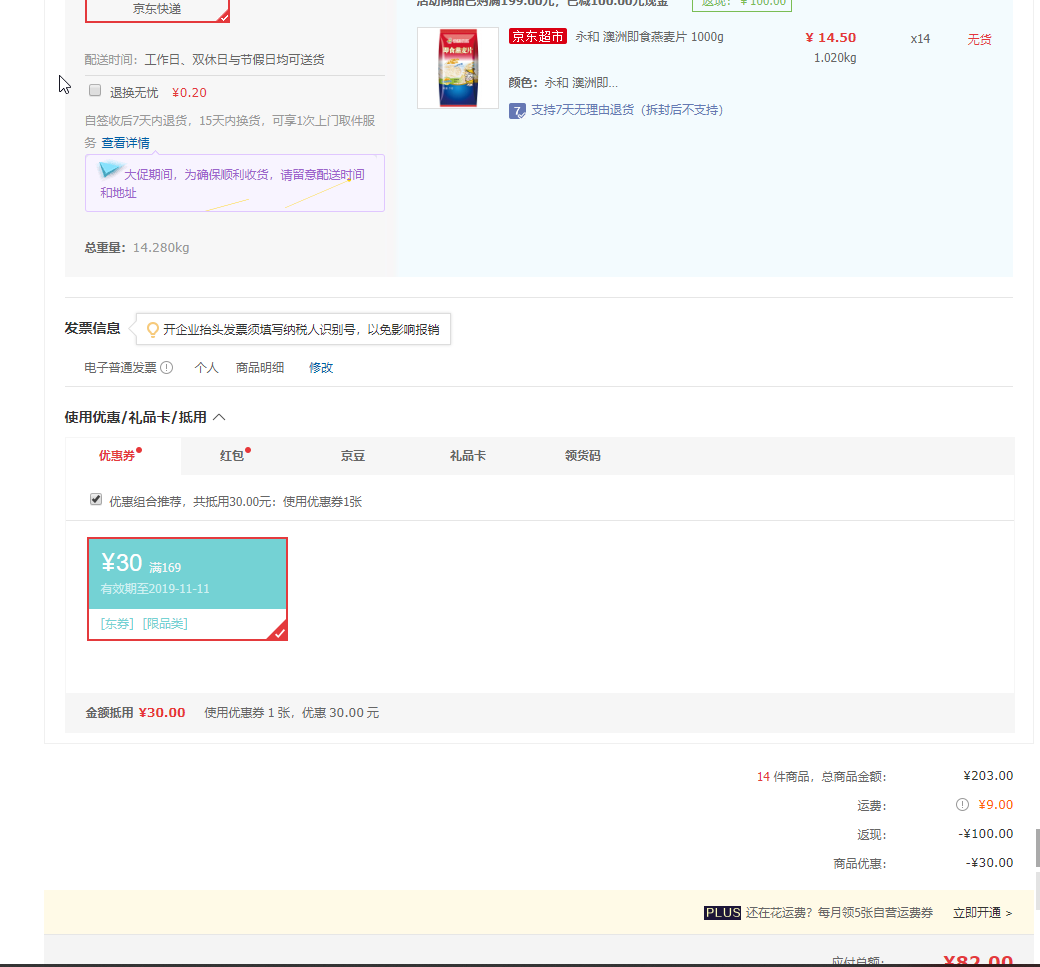Click the 商品优惠 -¥30.00 value

pos(990,864)
